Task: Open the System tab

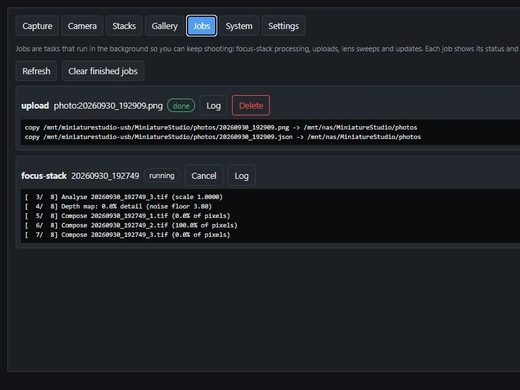Action: pos(239,26)
